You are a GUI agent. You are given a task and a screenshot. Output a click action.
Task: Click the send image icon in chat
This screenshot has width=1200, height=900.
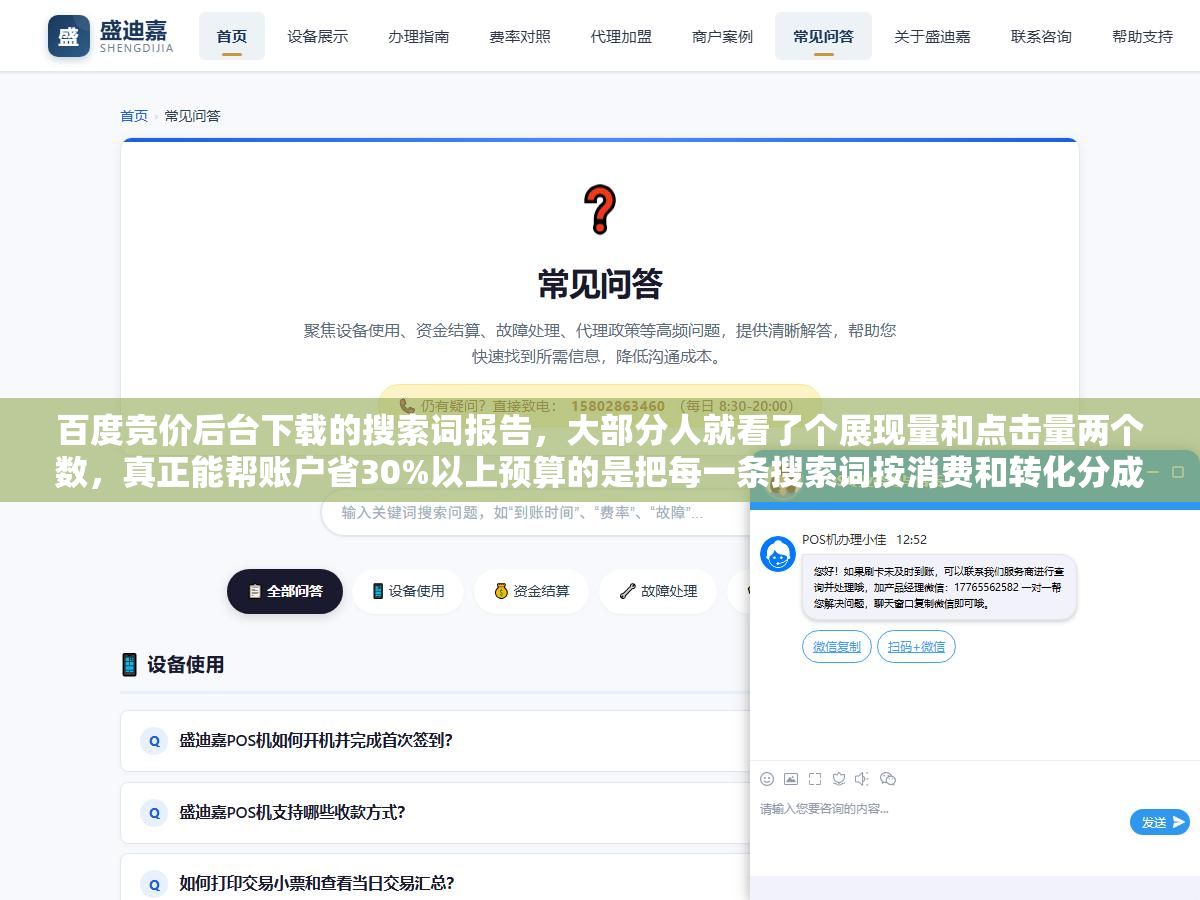click(791, 779)
